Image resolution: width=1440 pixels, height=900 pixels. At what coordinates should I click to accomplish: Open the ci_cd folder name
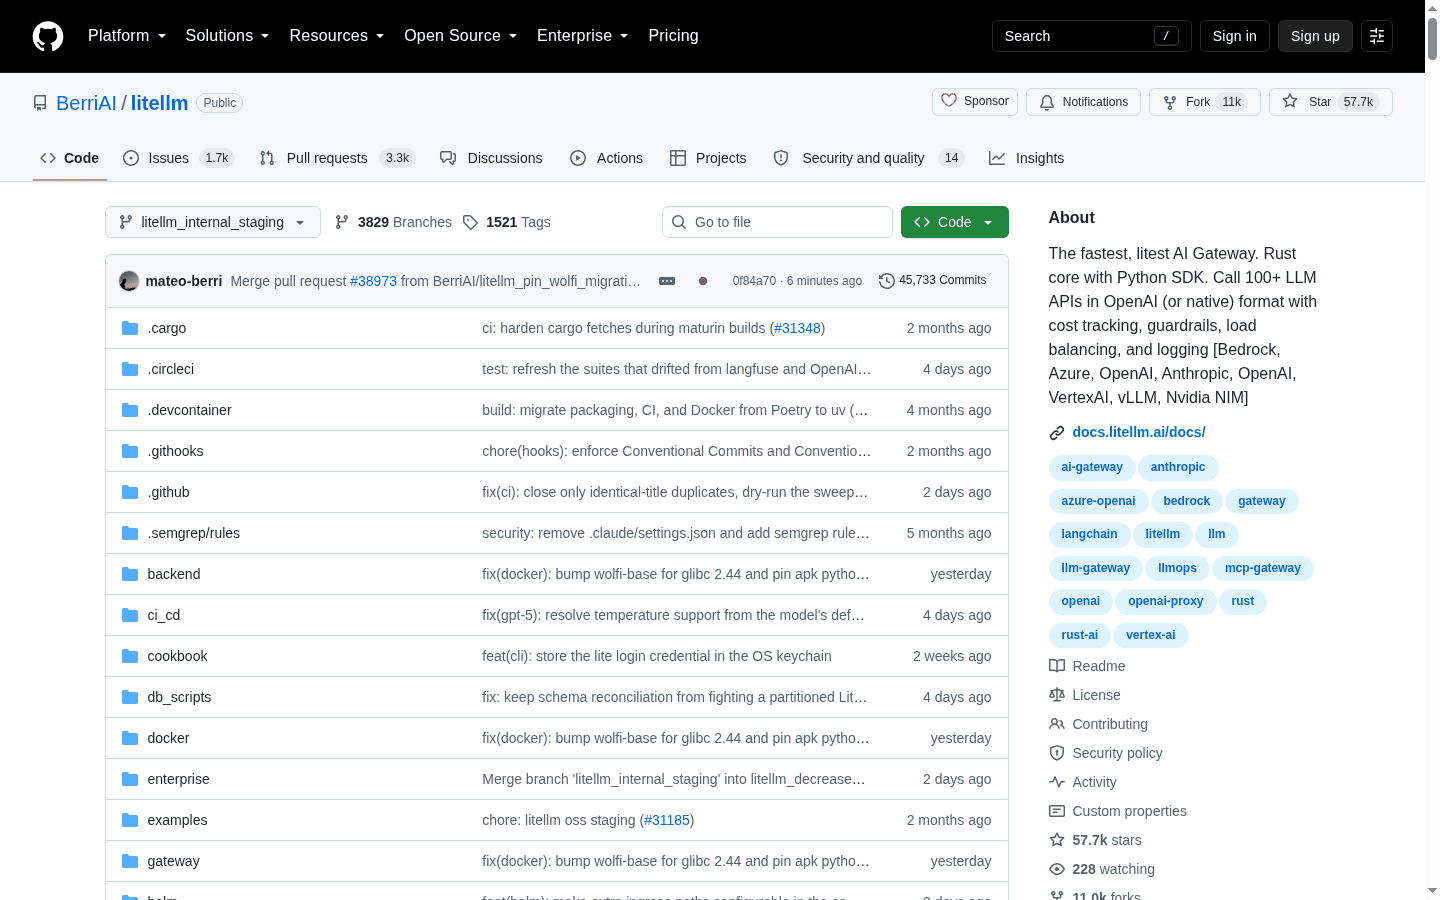pyautogui.click(x=164, y=615)
